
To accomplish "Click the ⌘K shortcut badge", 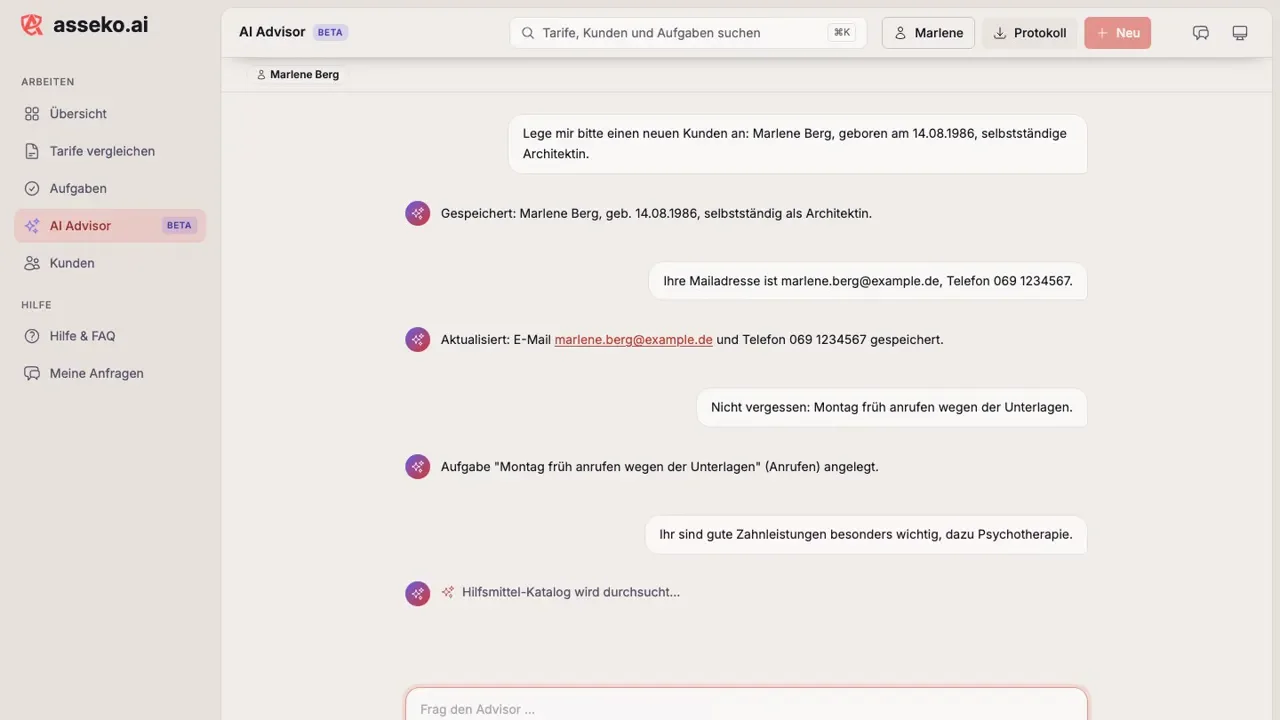I will pyautogui.click(x=842, y=33).
